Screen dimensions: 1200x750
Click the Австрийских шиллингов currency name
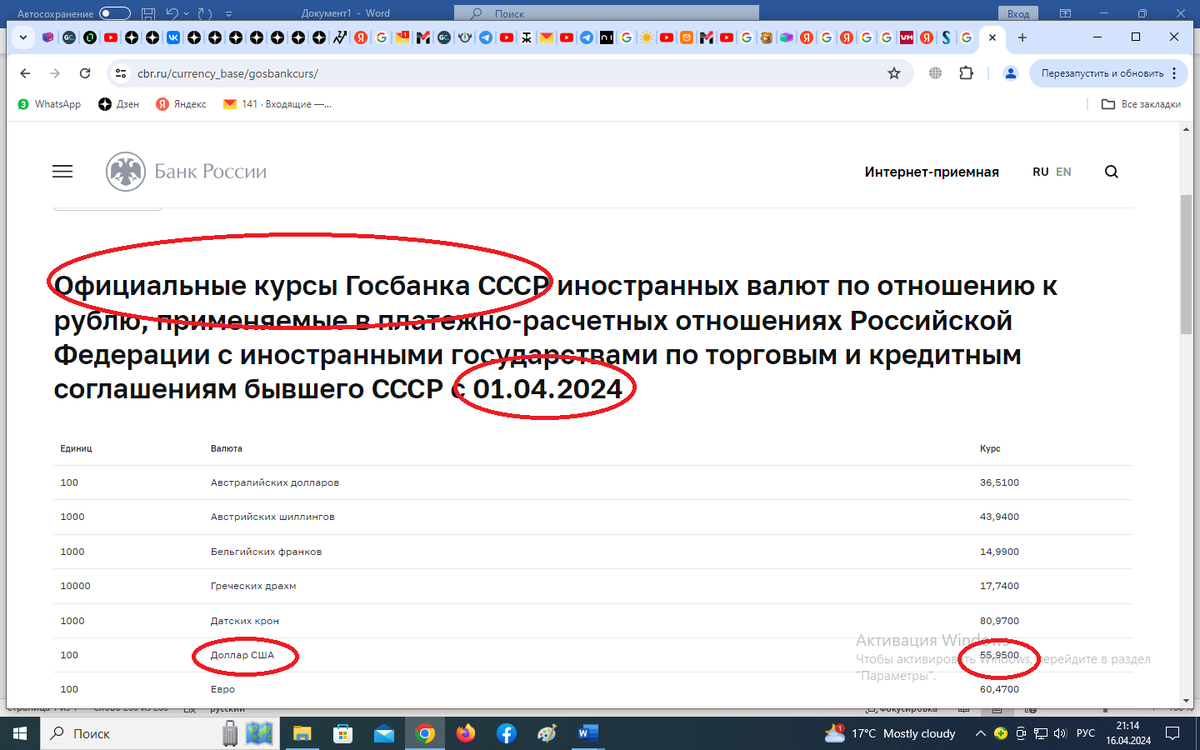(x=272, y=517)
